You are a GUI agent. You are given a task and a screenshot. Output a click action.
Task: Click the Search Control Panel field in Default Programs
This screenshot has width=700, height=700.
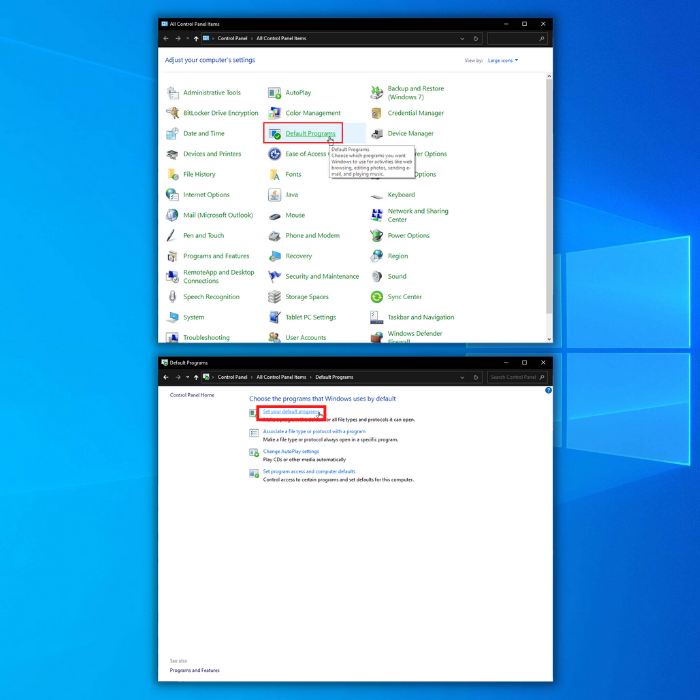point(517,378)
